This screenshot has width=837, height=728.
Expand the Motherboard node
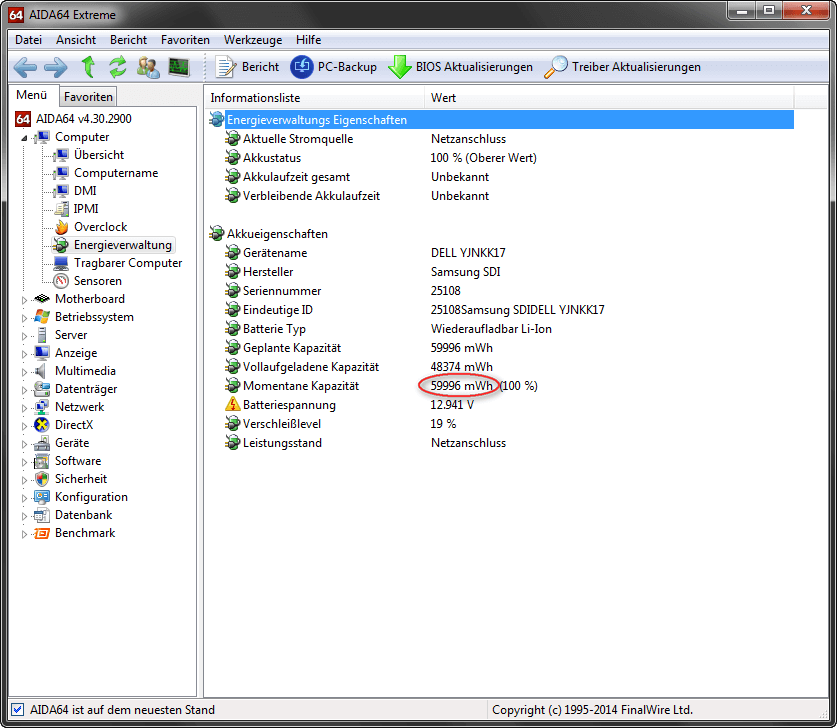(x=24, y=300)
